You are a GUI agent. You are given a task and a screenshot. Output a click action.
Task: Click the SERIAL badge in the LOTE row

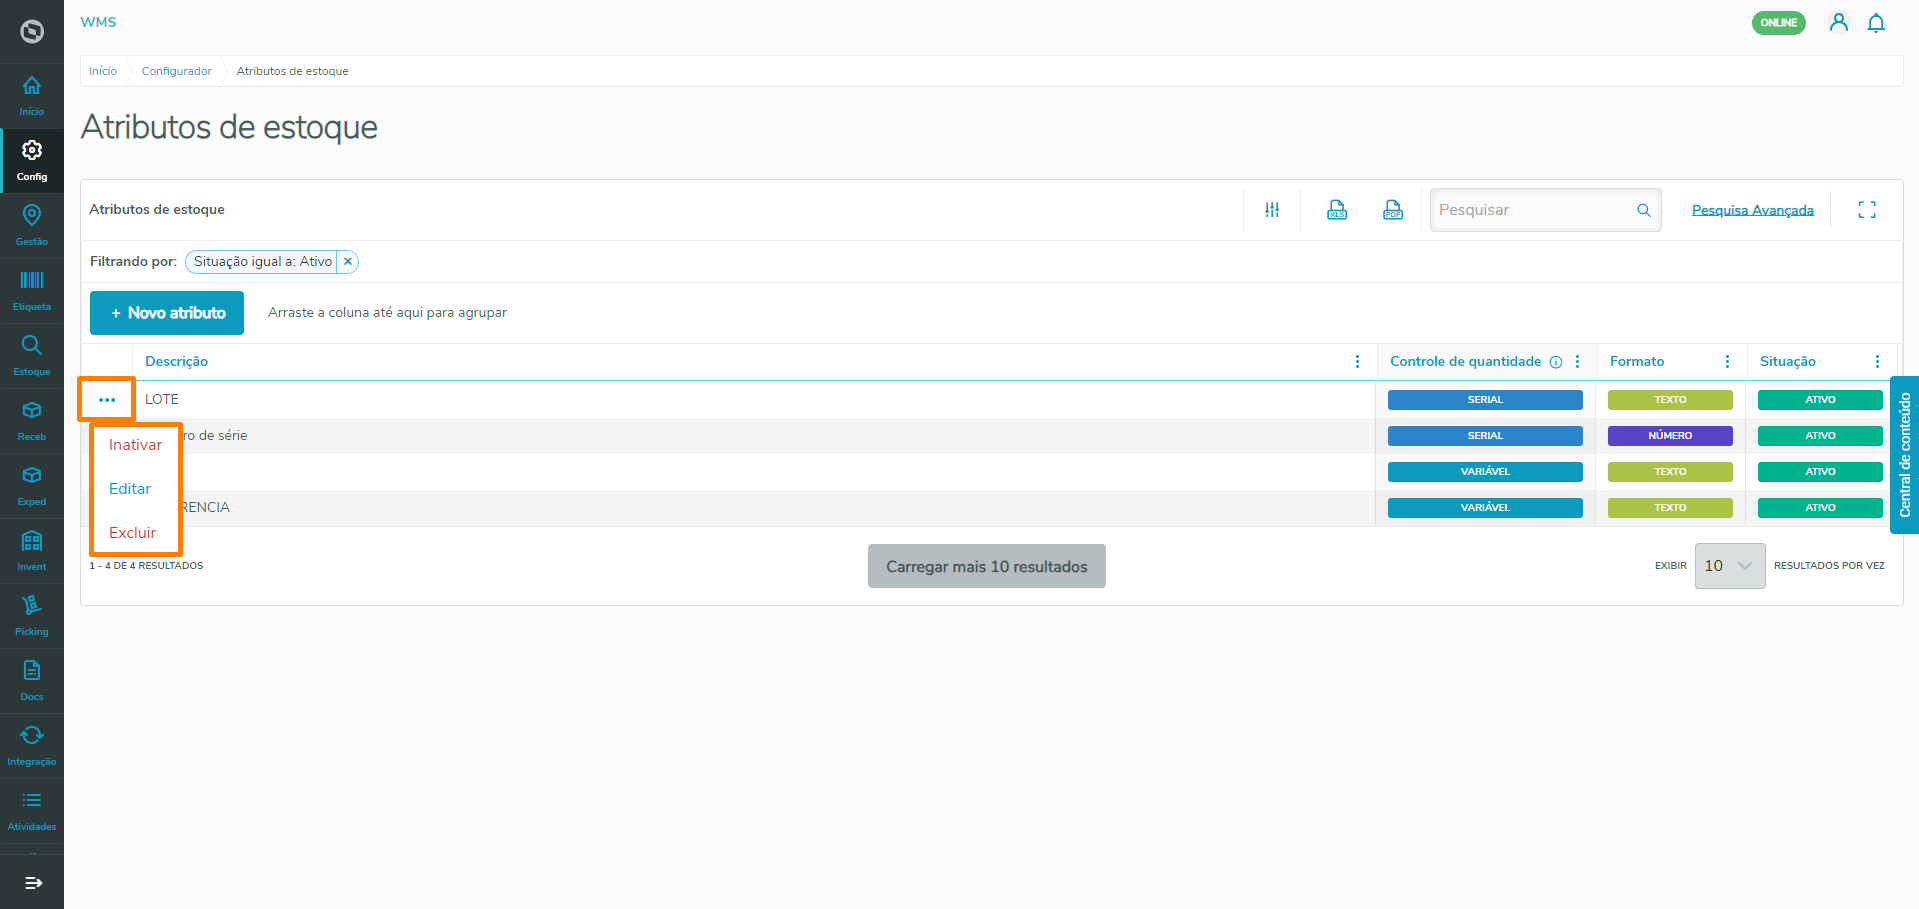[x=1485, y=400]
